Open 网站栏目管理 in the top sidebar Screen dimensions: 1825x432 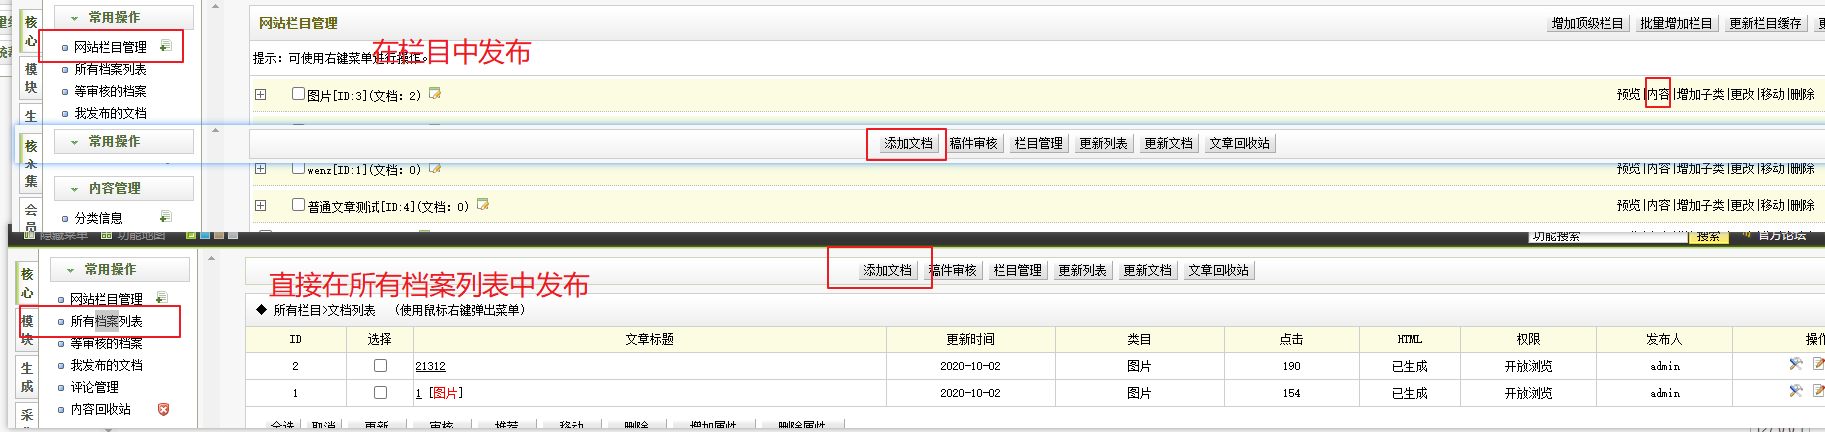tap(110, 47)
